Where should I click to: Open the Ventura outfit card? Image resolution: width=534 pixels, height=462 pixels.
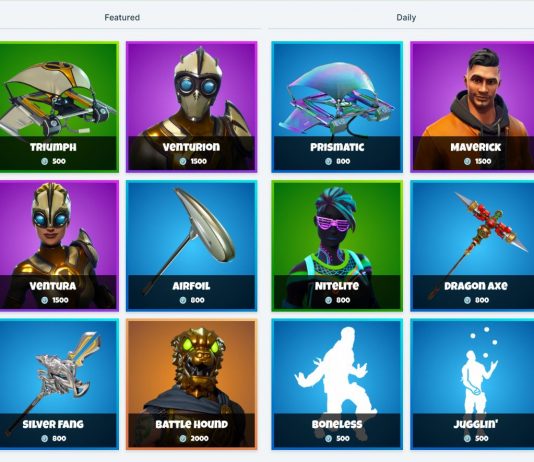click(x=58, y=246)
